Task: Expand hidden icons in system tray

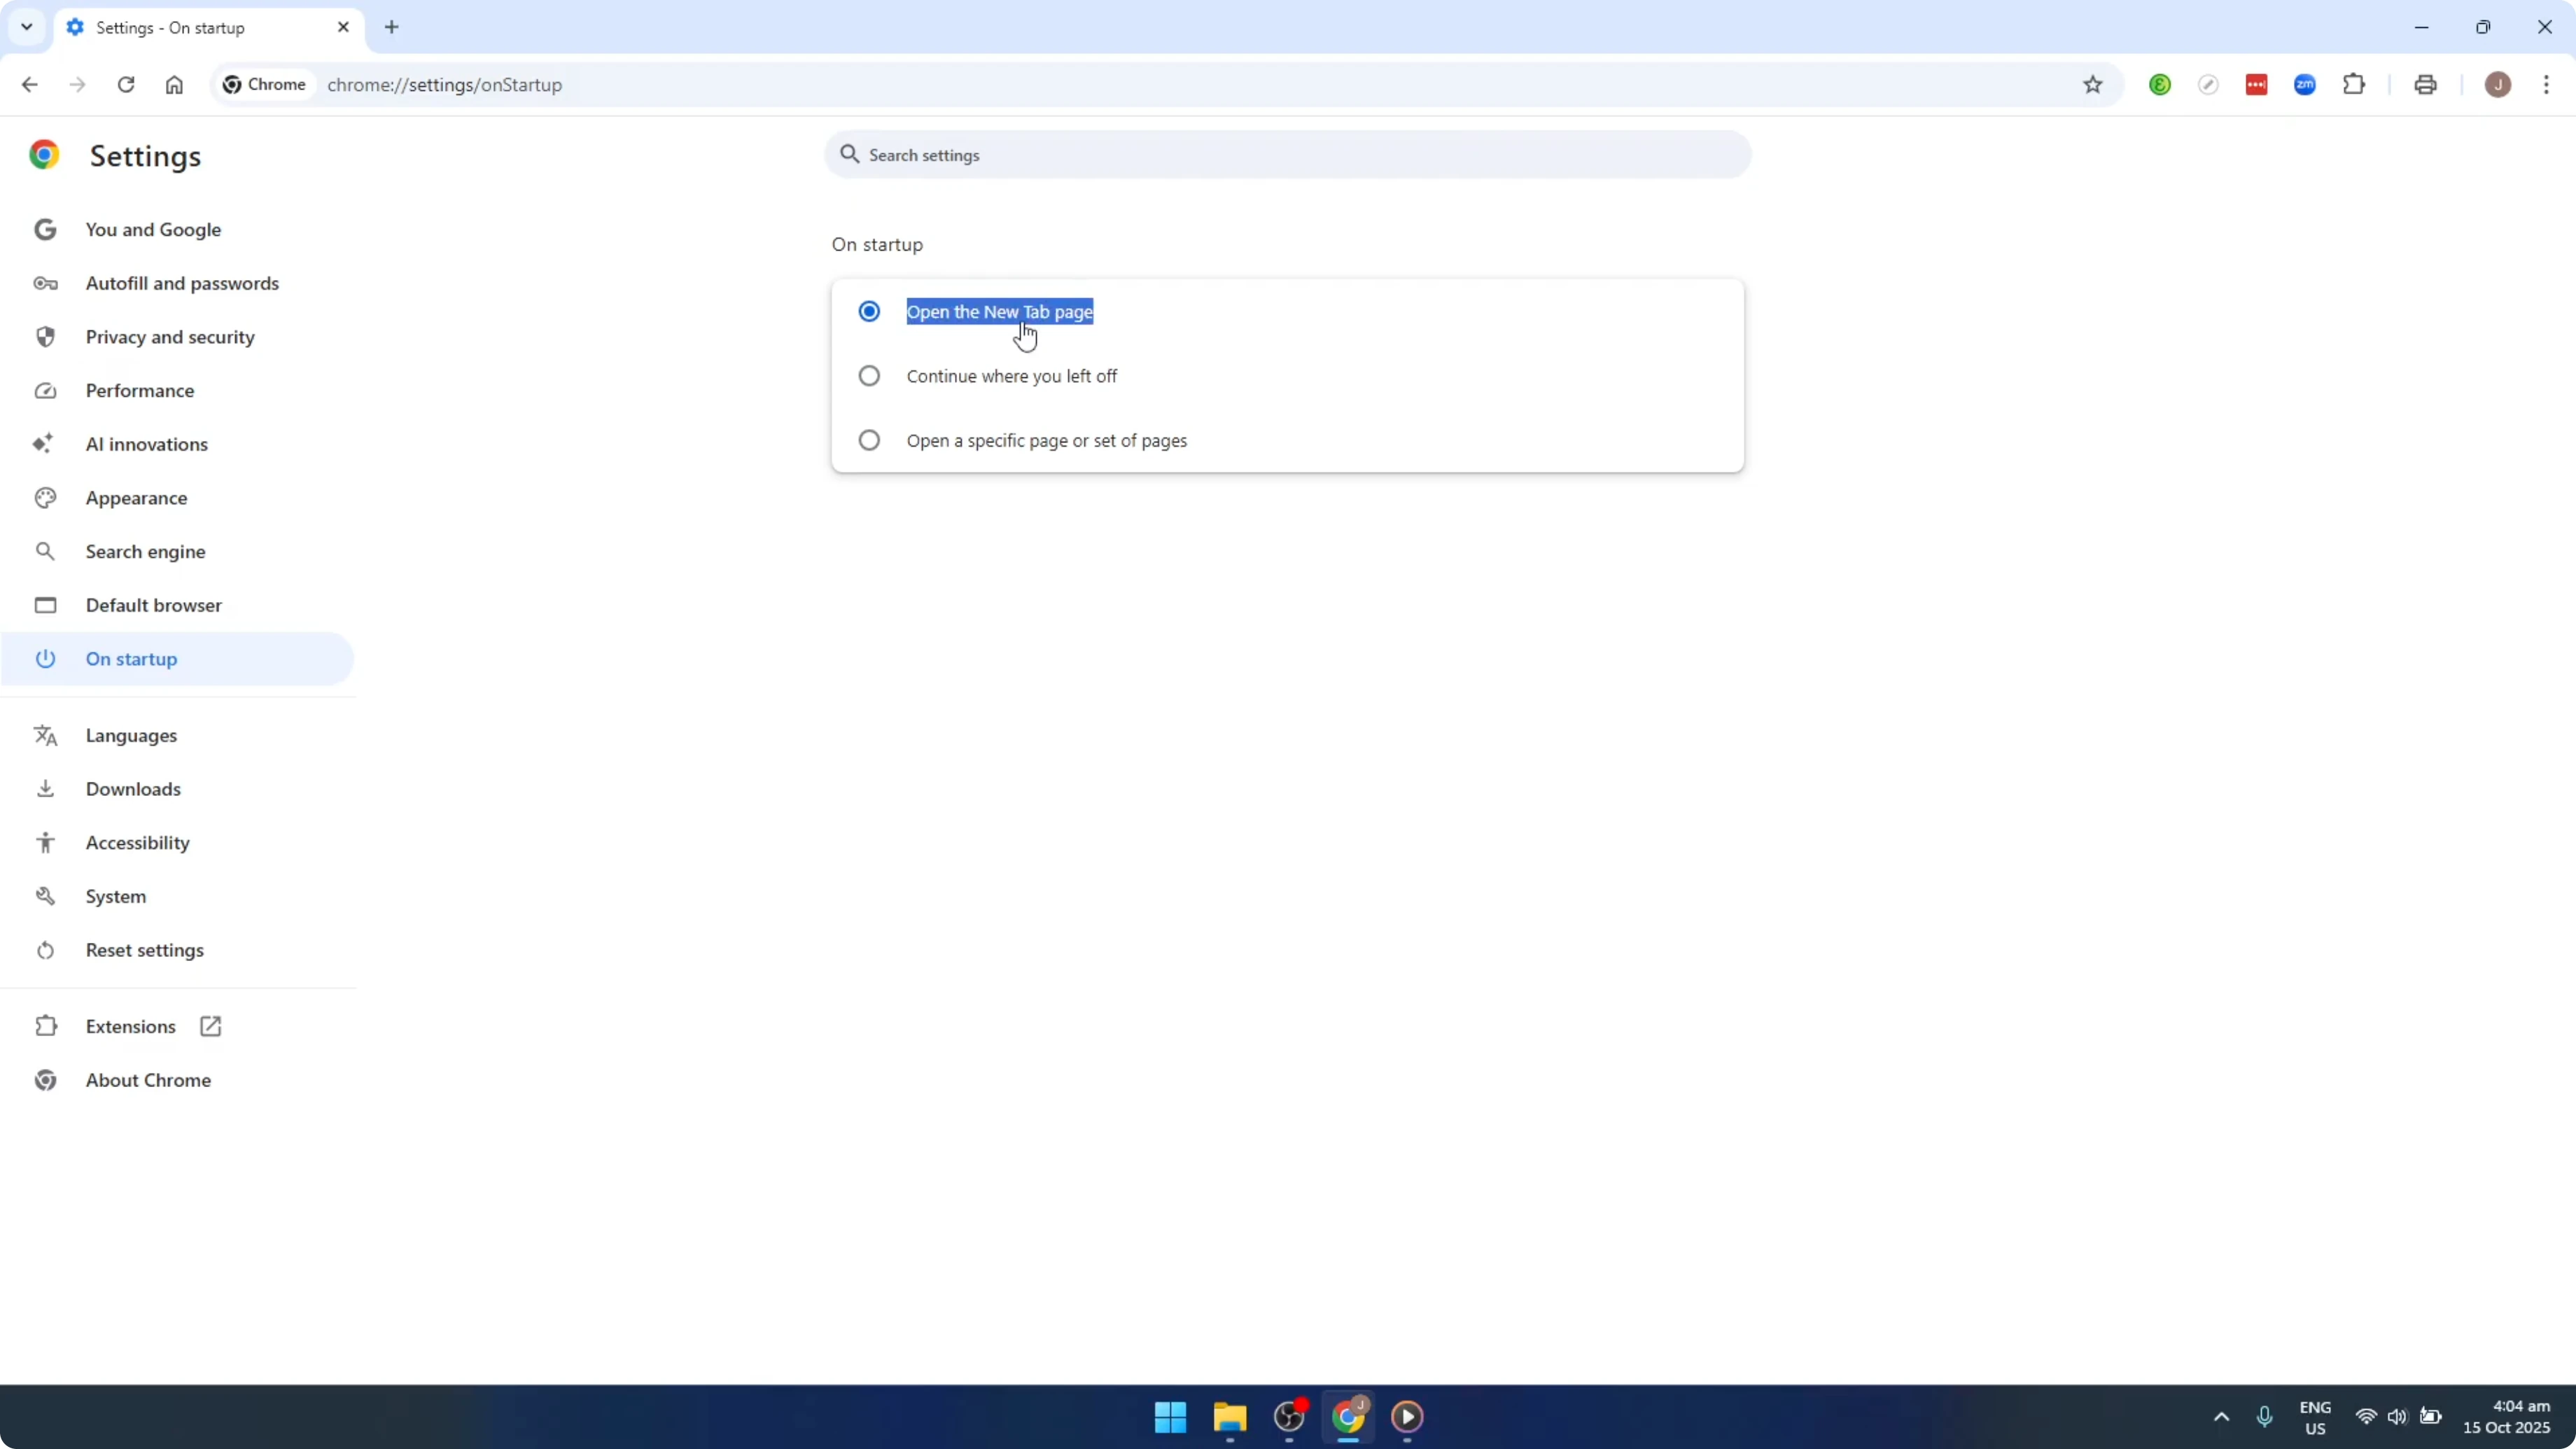Action: [2220, 1417]
